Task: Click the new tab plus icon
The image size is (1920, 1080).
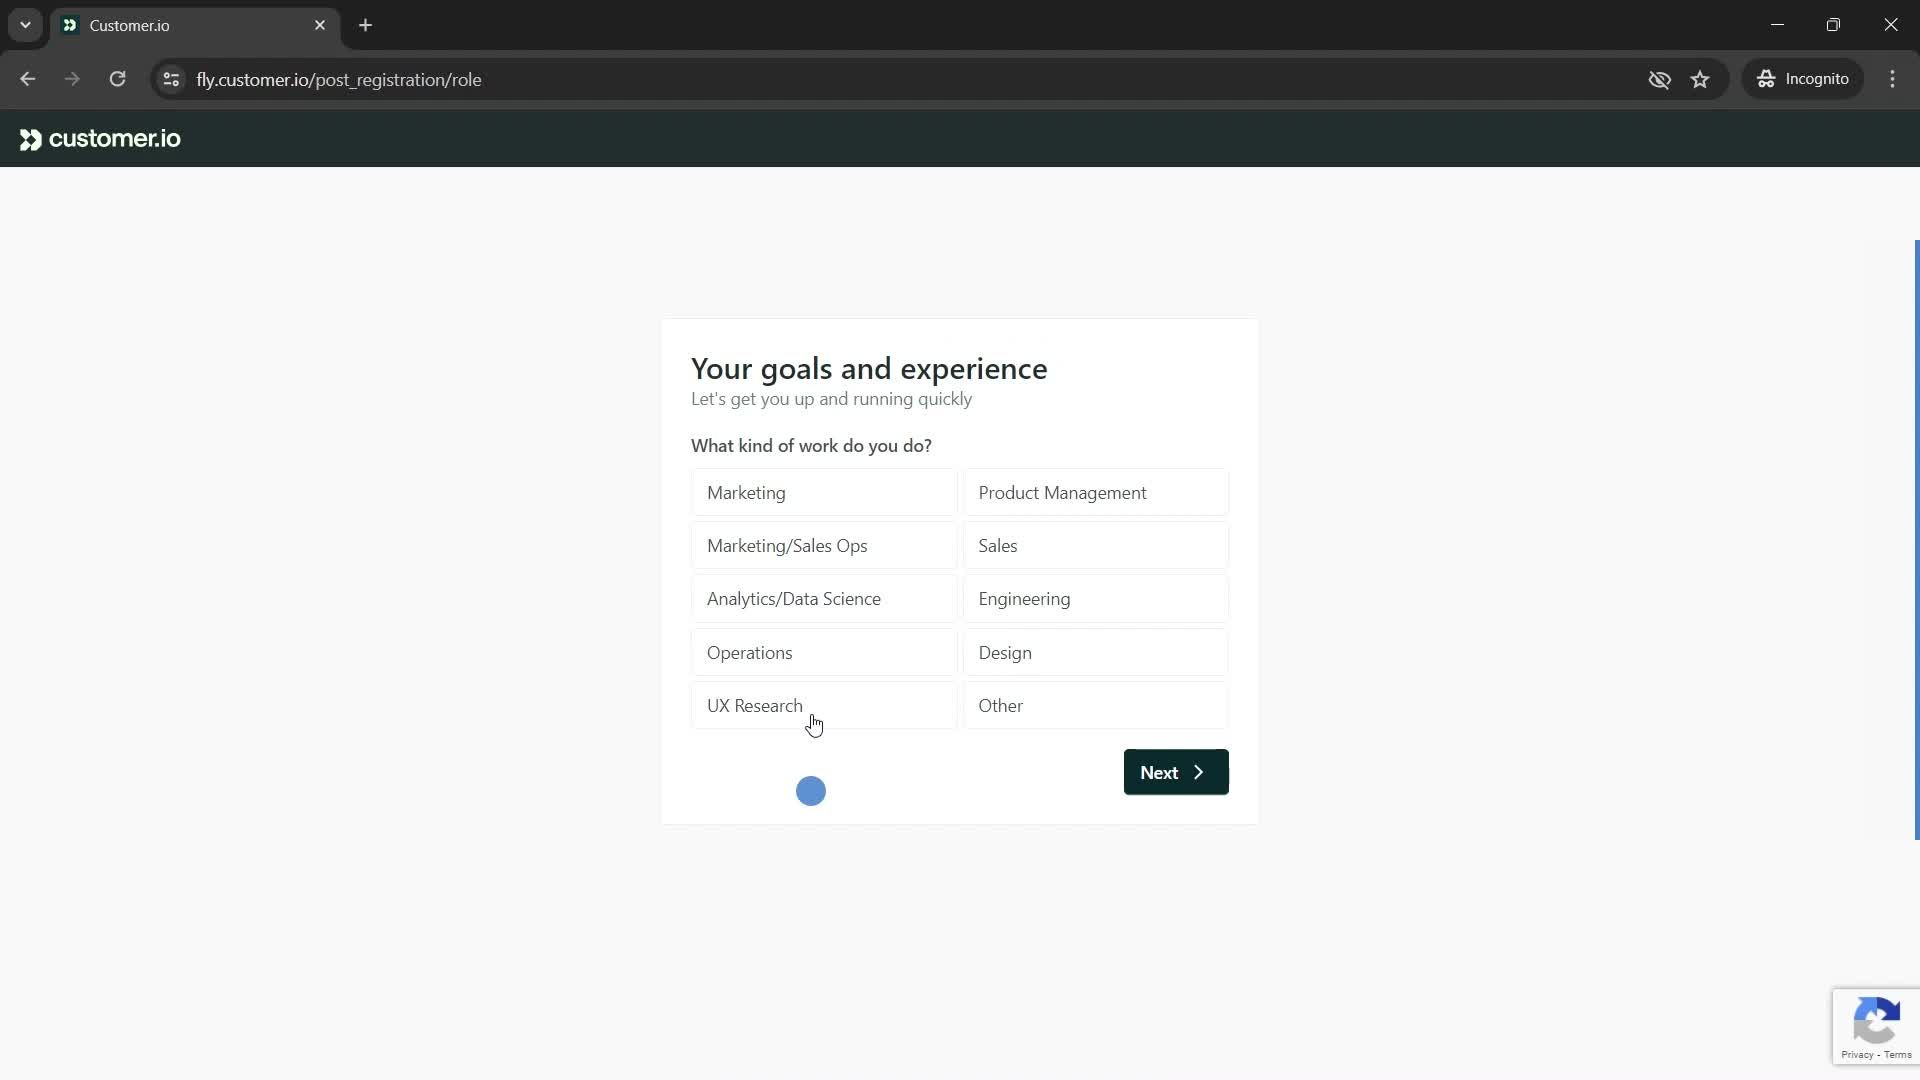Action: pyautogui.click(x=367, y=25)
